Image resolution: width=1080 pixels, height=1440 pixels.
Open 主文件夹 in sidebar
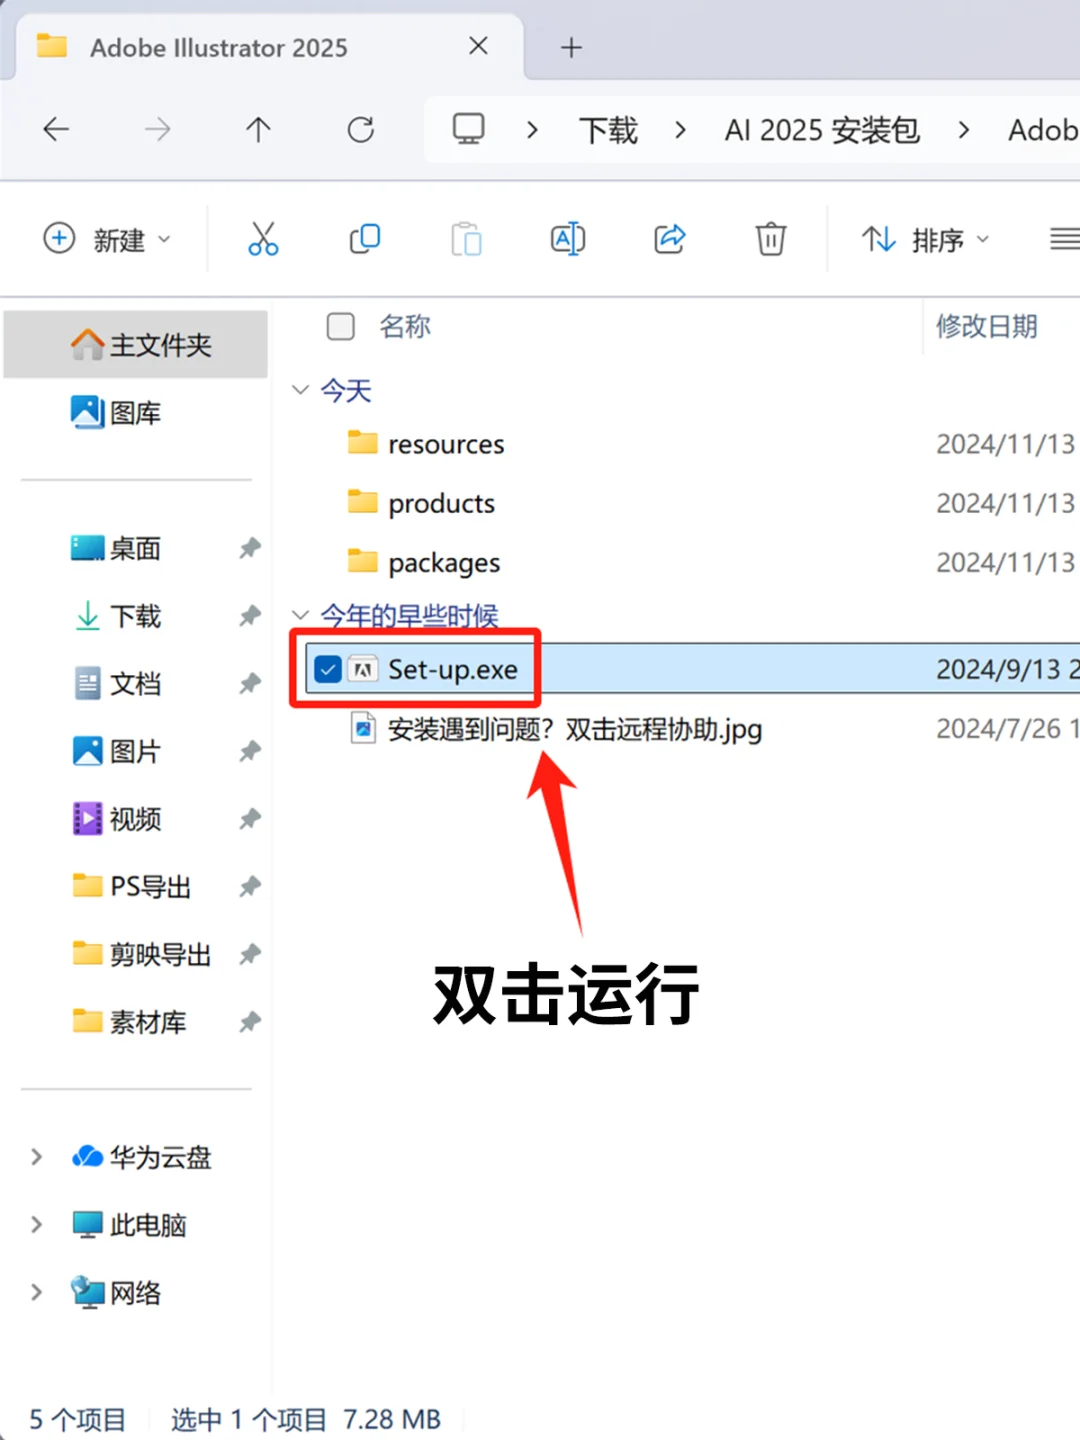coord(136,345)
